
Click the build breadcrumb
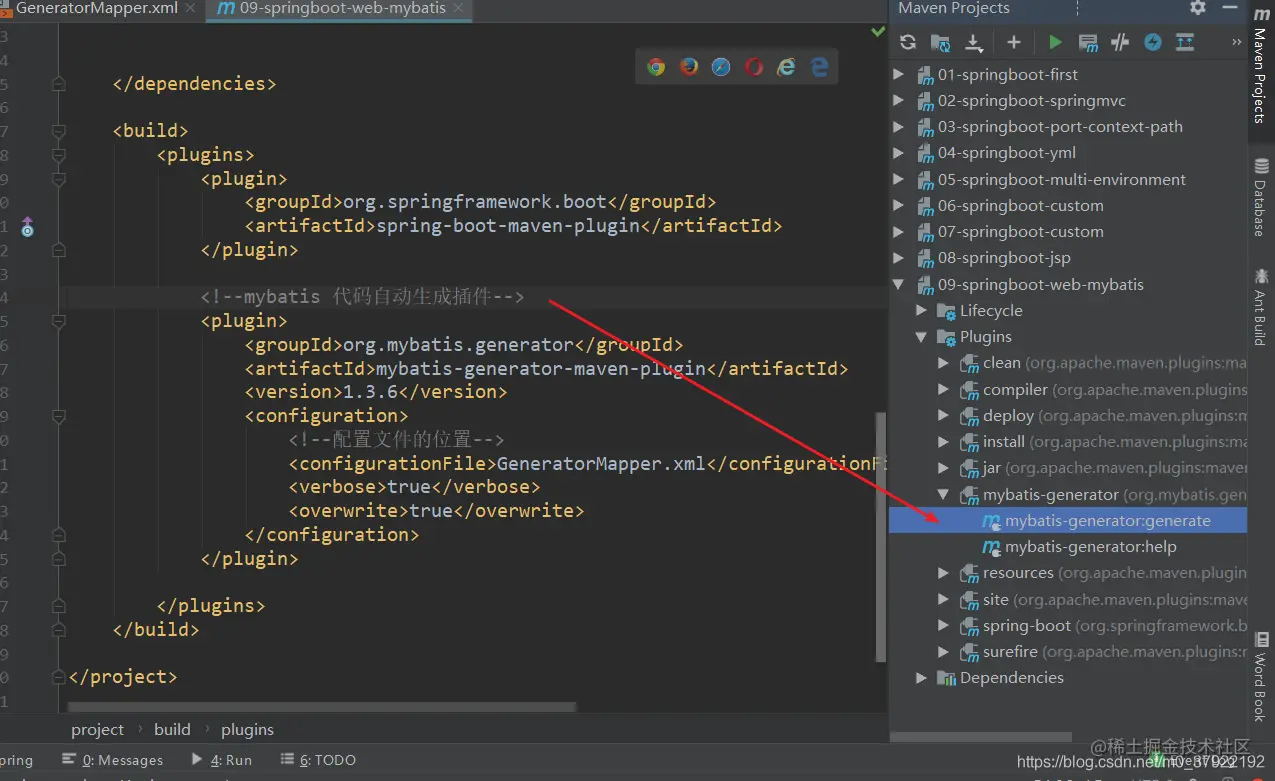click(172, 730)
